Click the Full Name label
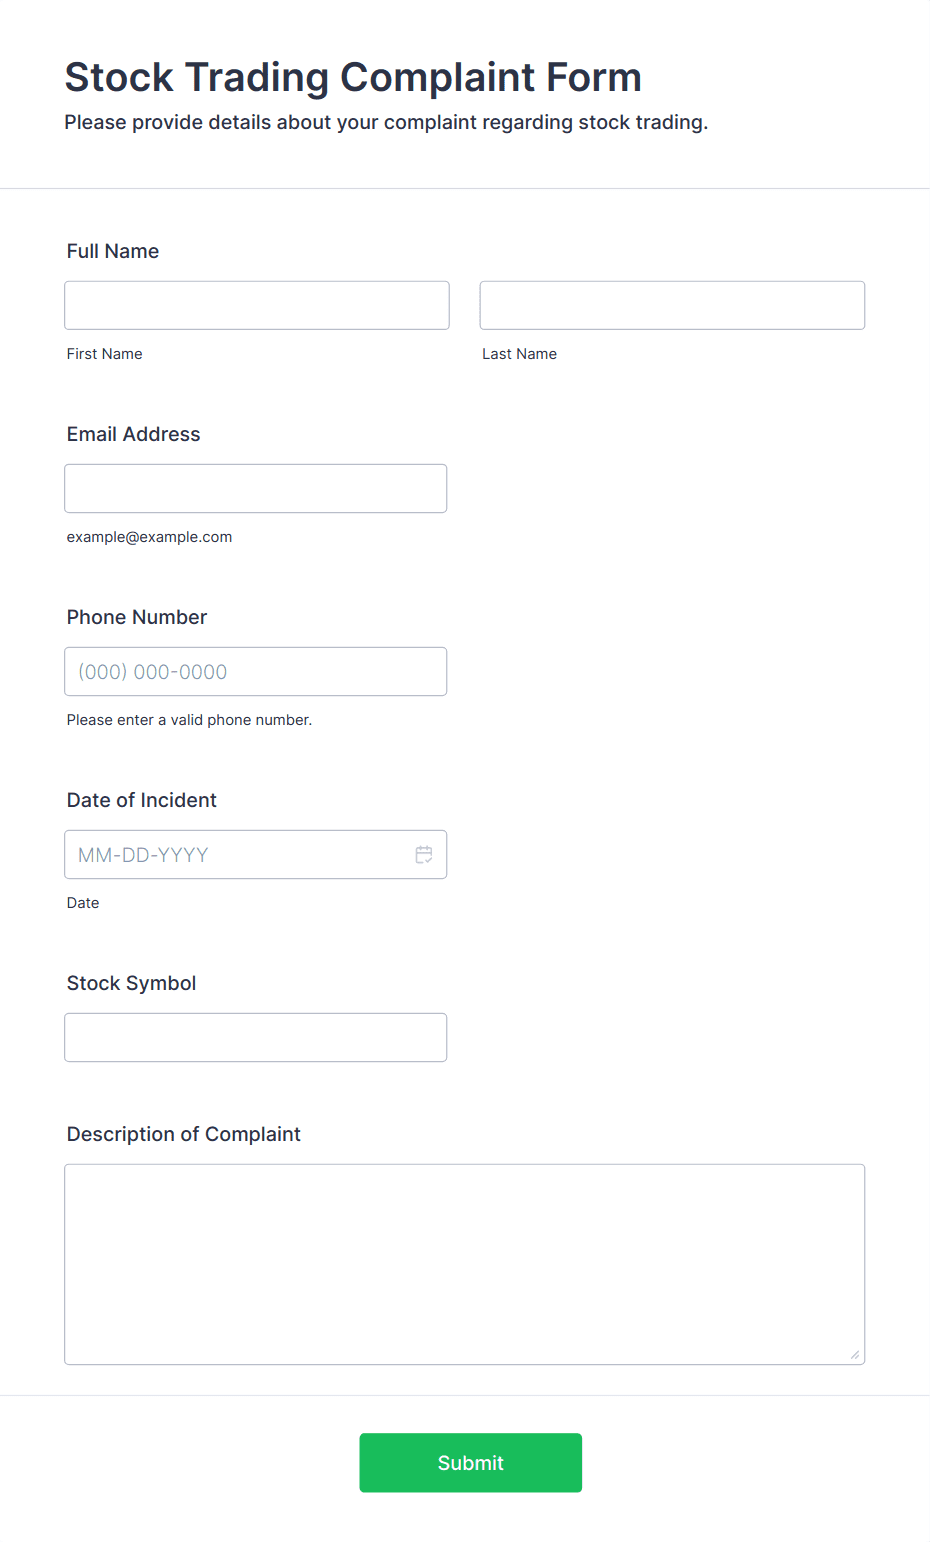This screenshot has width=930, height=1542. coord(113,251)
